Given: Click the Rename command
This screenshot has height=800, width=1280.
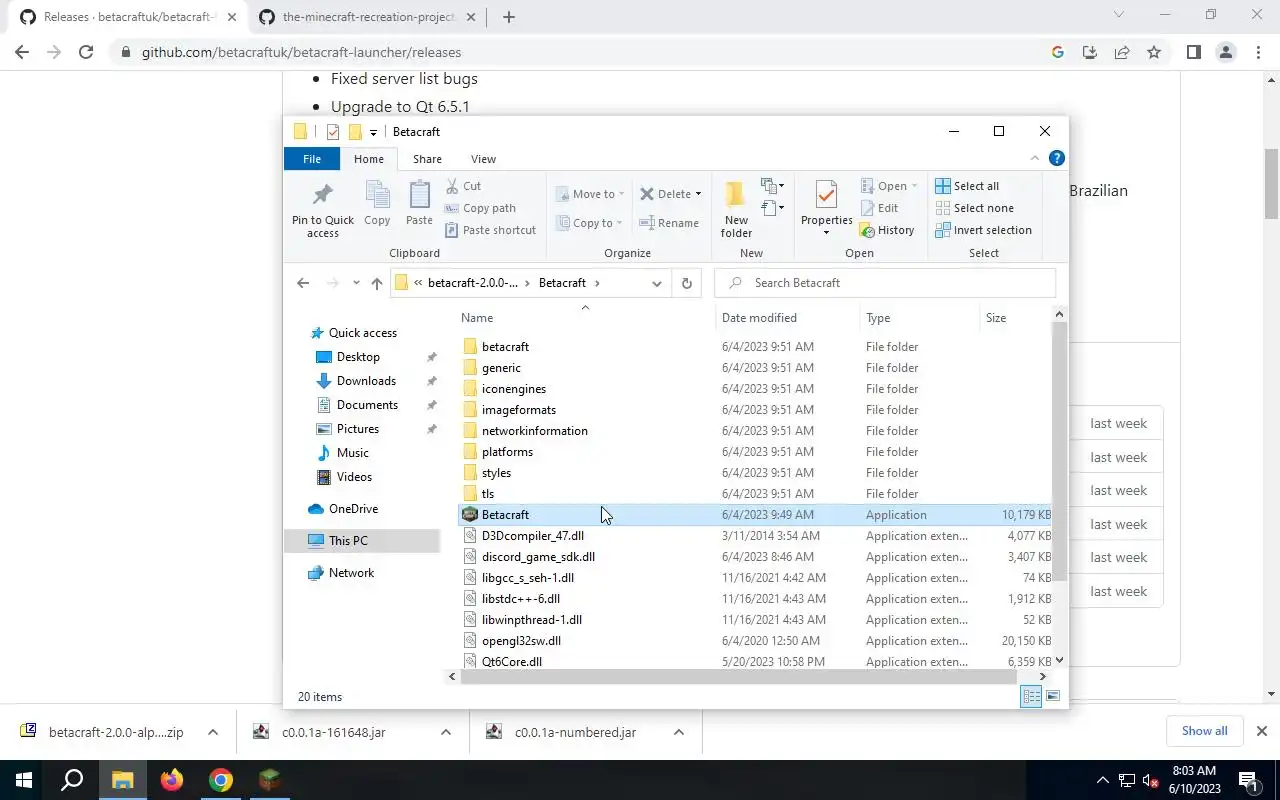Looking at the screenshot, I should pyautogui.click(x=669, y=223).
